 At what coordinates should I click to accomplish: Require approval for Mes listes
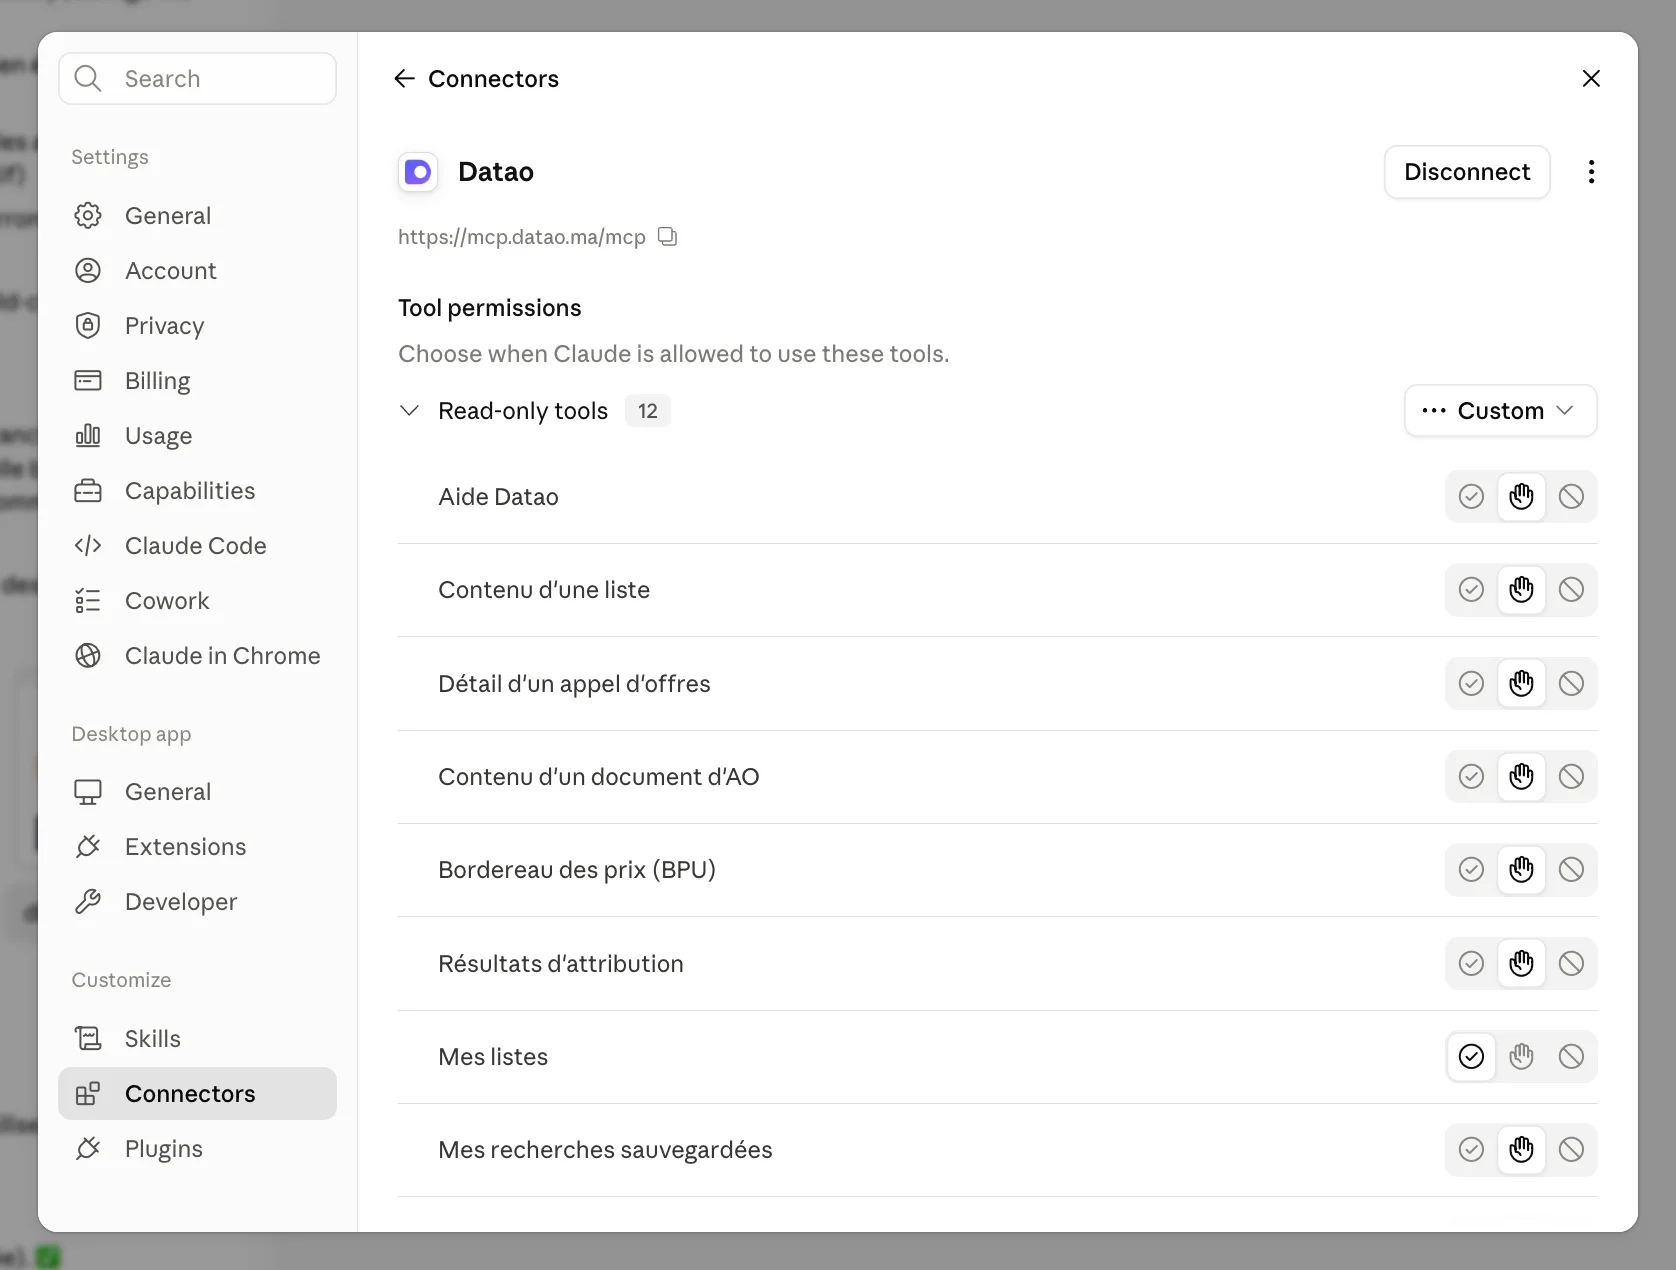1521,1057
